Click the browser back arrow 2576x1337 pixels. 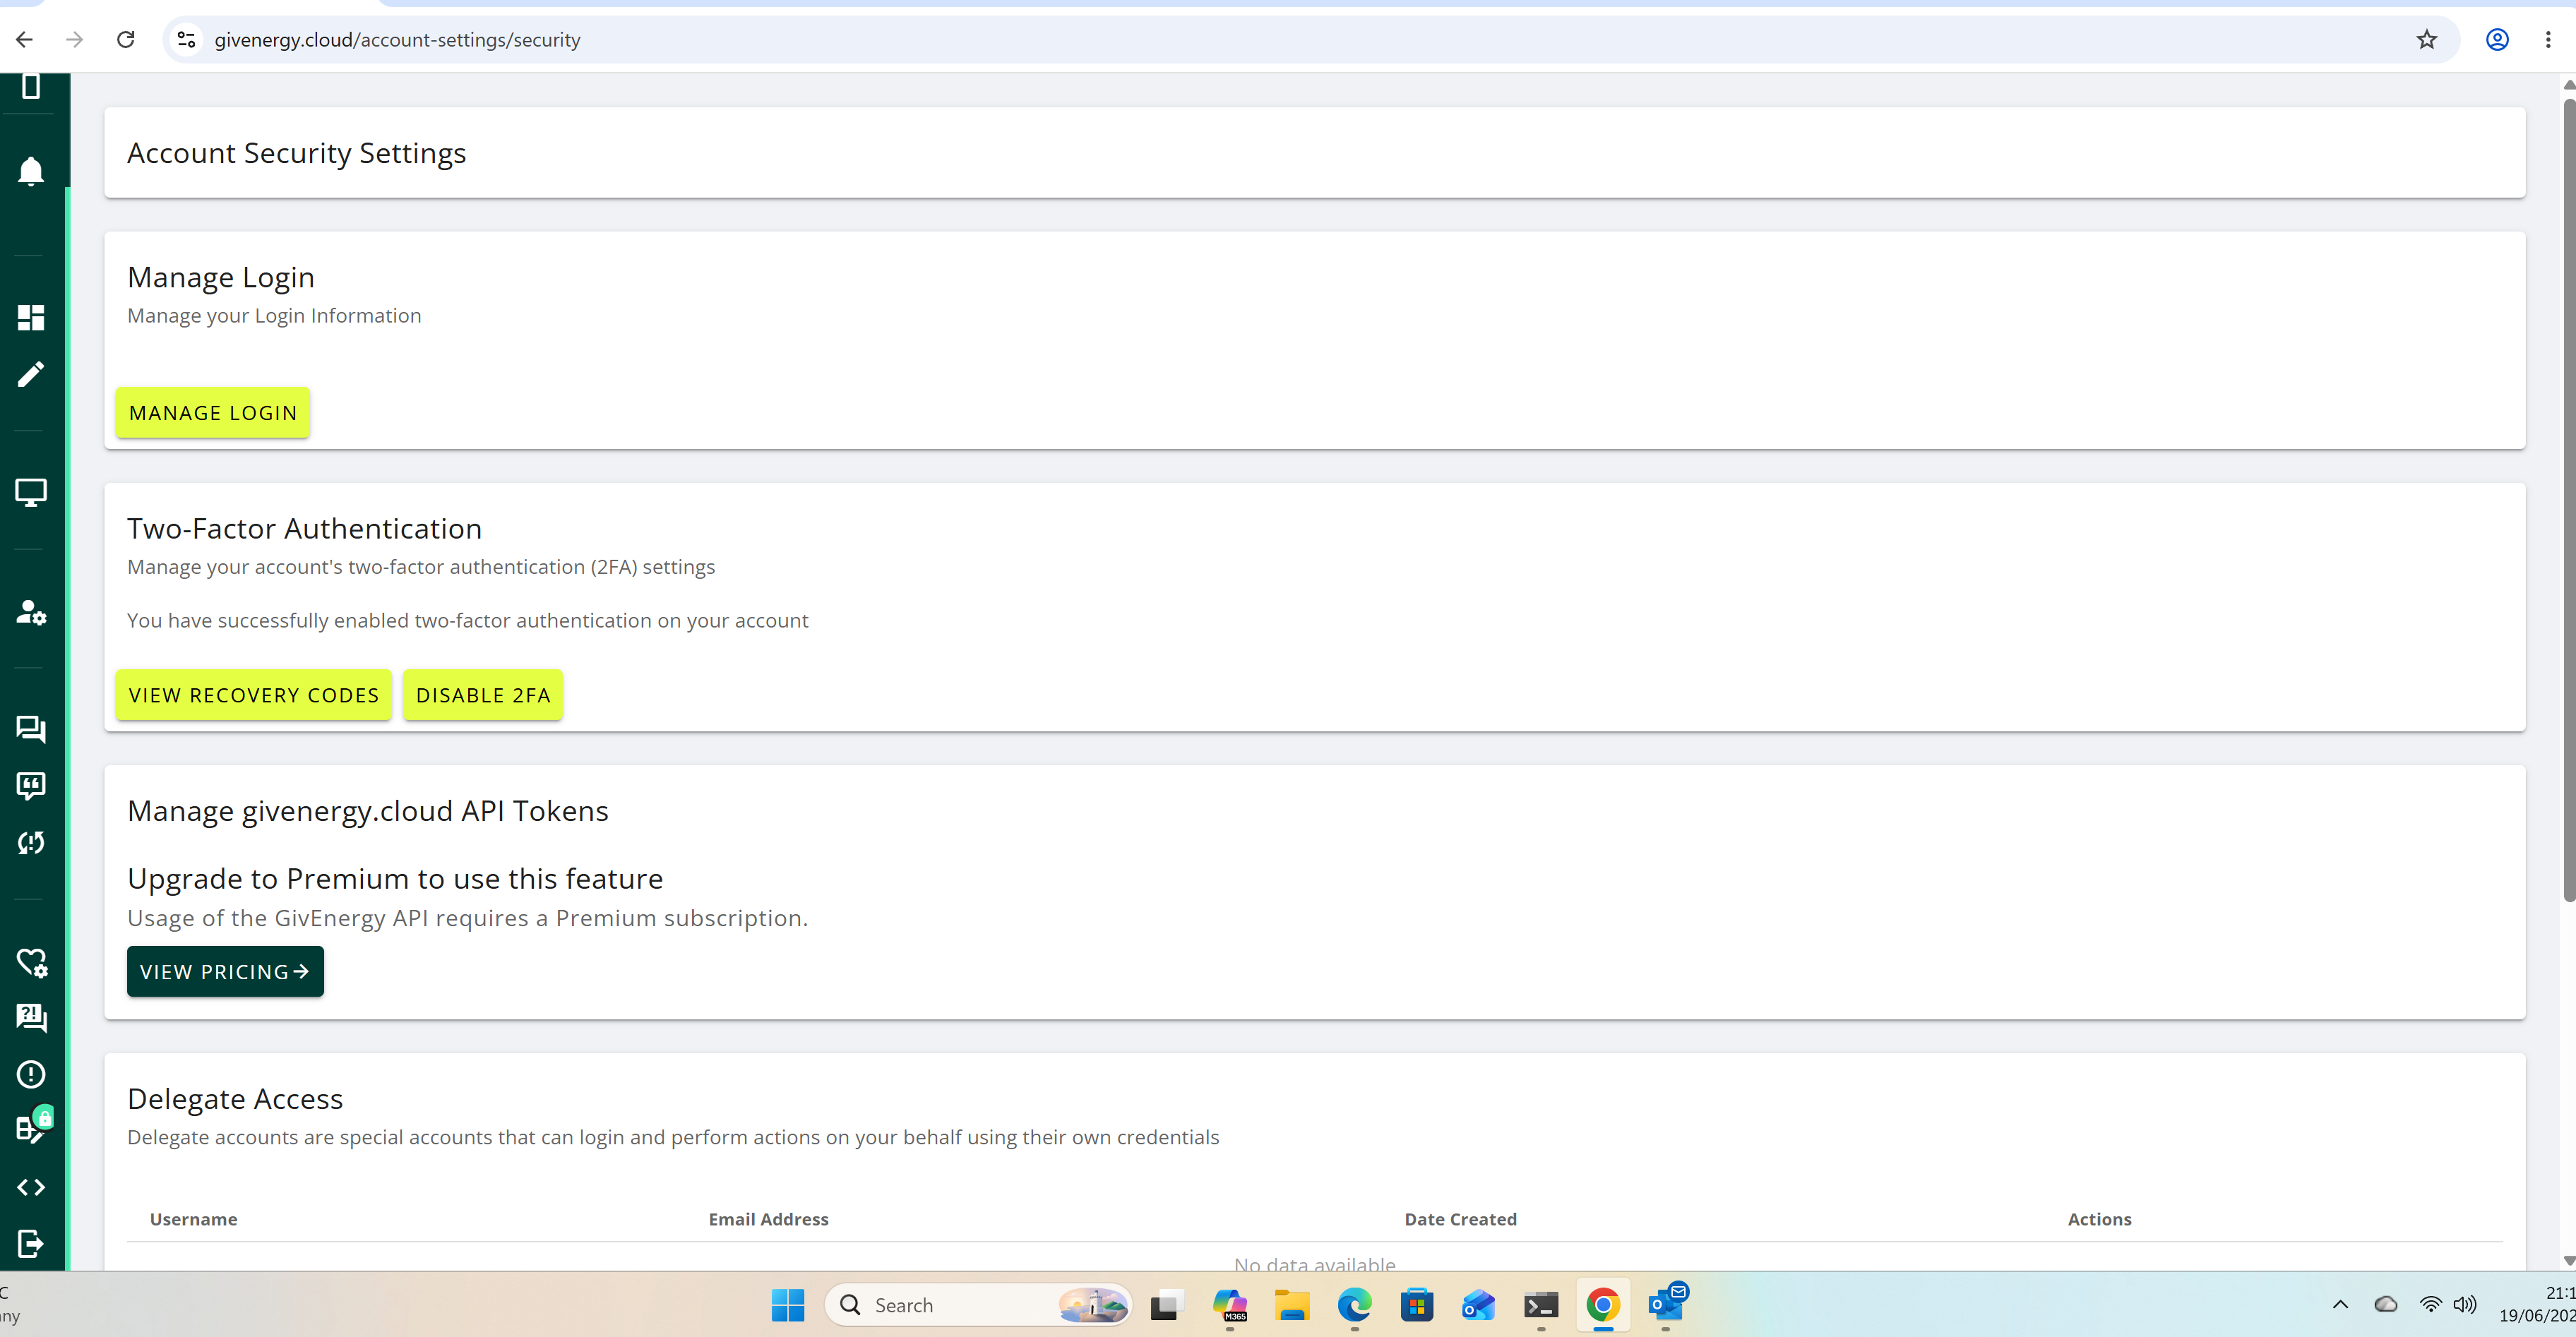(x=25, y=40)
